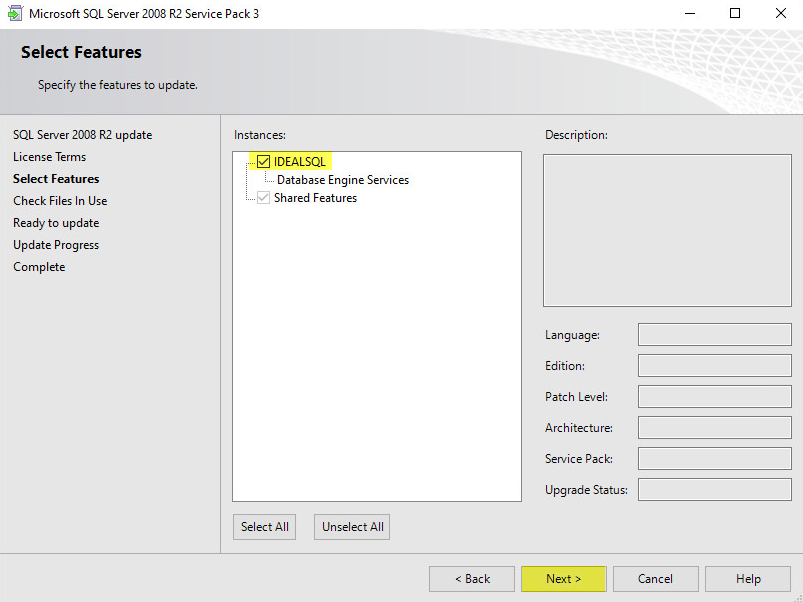Click the Unselect All button
This screenshot has width=803, height=602.
(x=352, y=527)
